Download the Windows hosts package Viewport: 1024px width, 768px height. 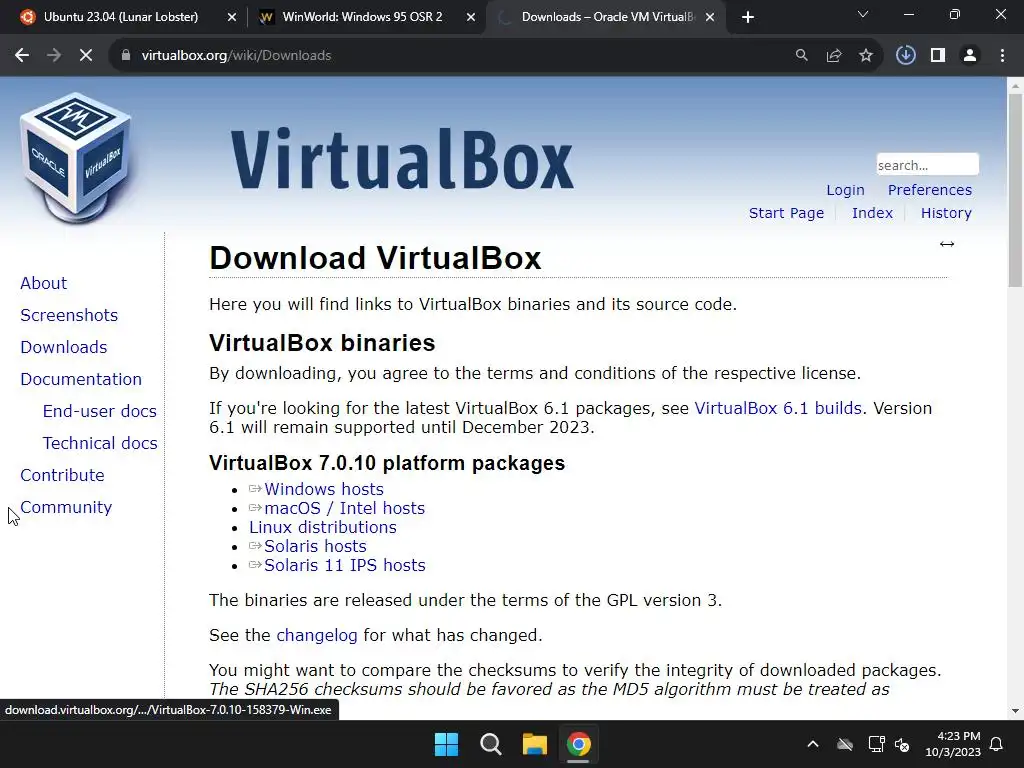click(324, 489)
